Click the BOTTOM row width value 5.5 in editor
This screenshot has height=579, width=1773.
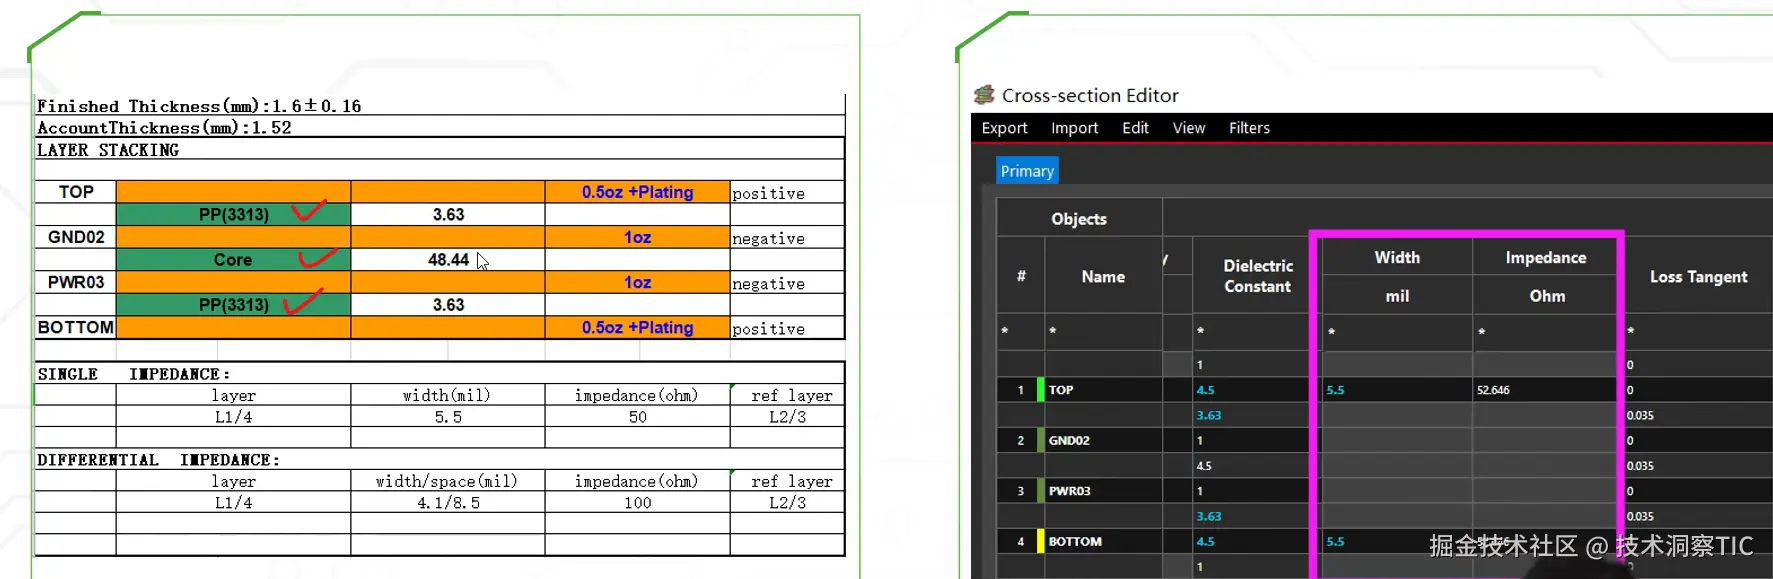1335,541
